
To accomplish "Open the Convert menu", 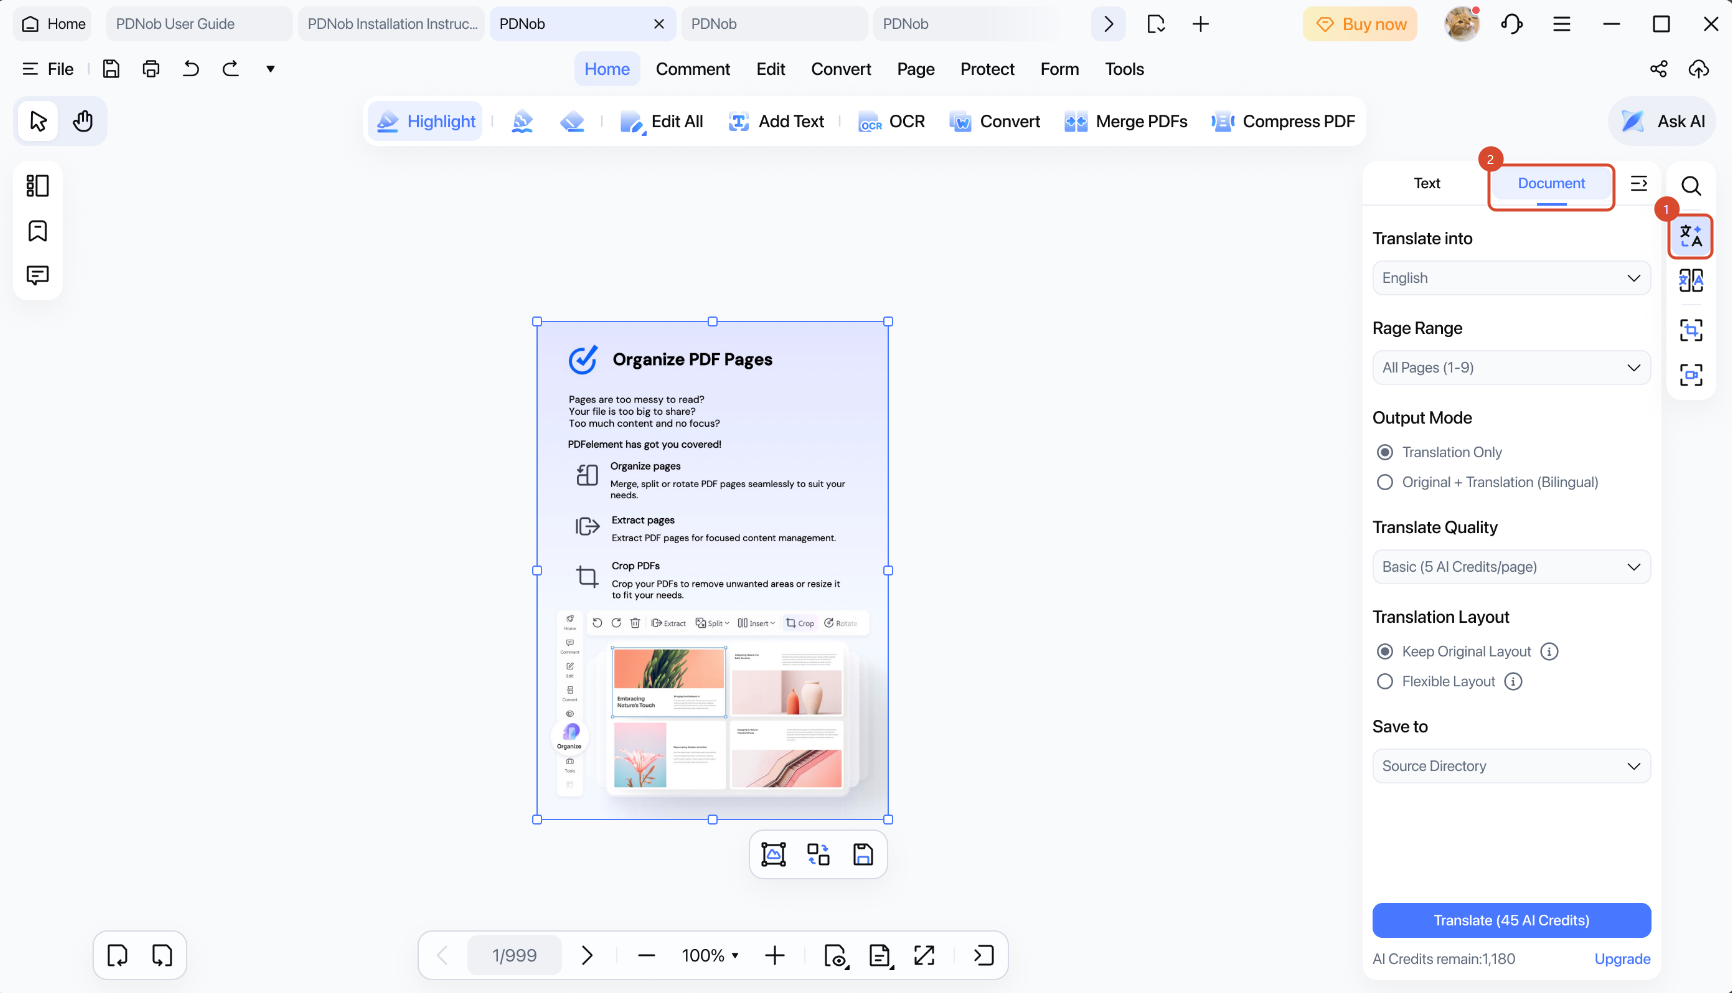I will pos(841,69).
